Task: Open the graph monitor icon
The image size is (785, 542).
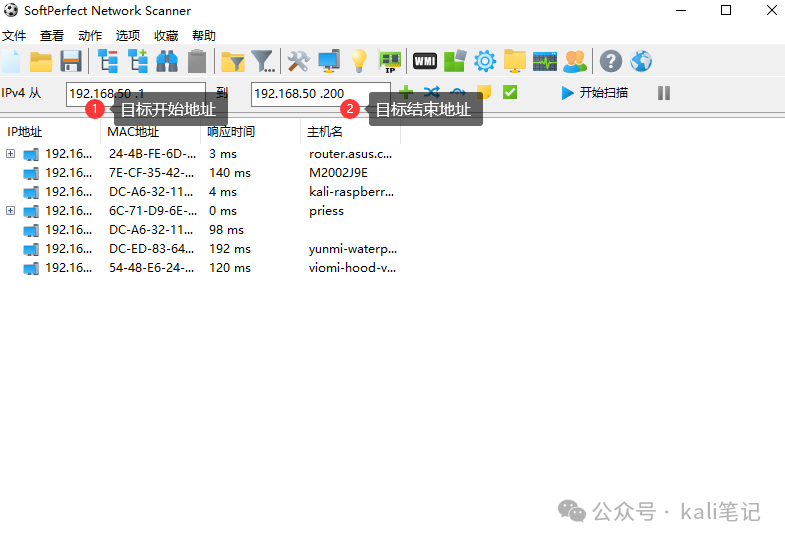Action: 545,62
